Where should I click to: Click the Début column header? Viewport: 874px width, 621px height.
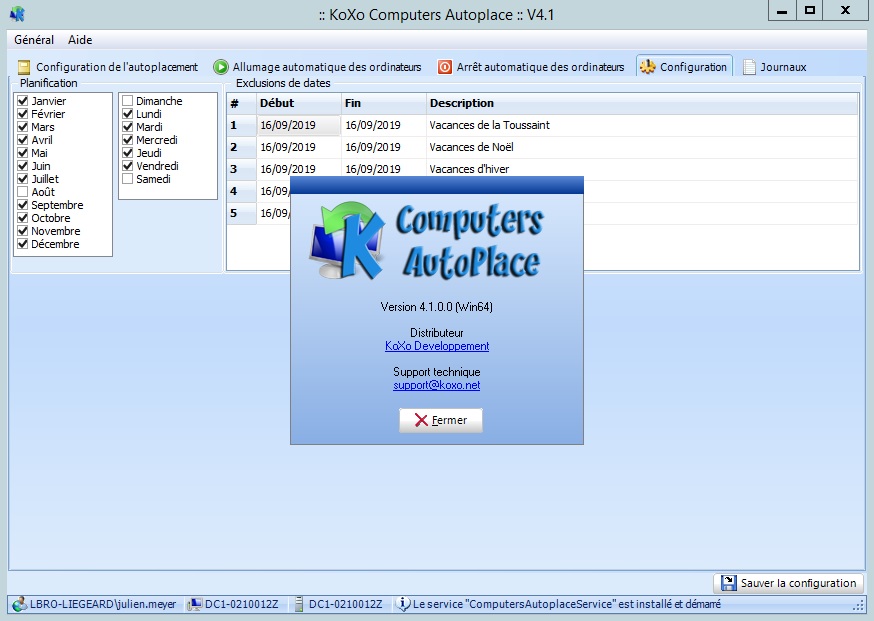(x=299, y=103)
